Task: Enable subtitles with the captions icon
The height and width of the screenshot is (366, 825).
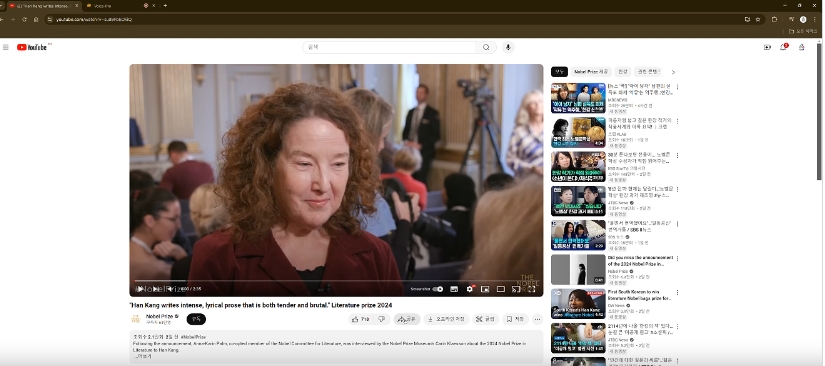Action: pos(454,289)
